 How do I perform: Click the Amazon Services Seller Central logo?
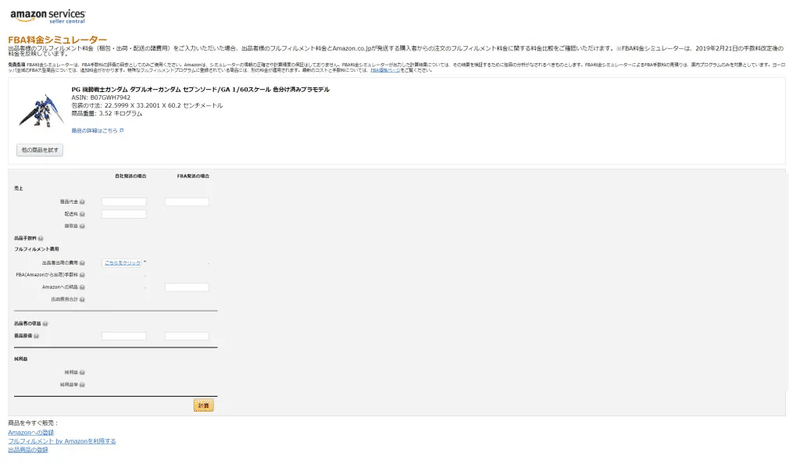click(48, 16)
